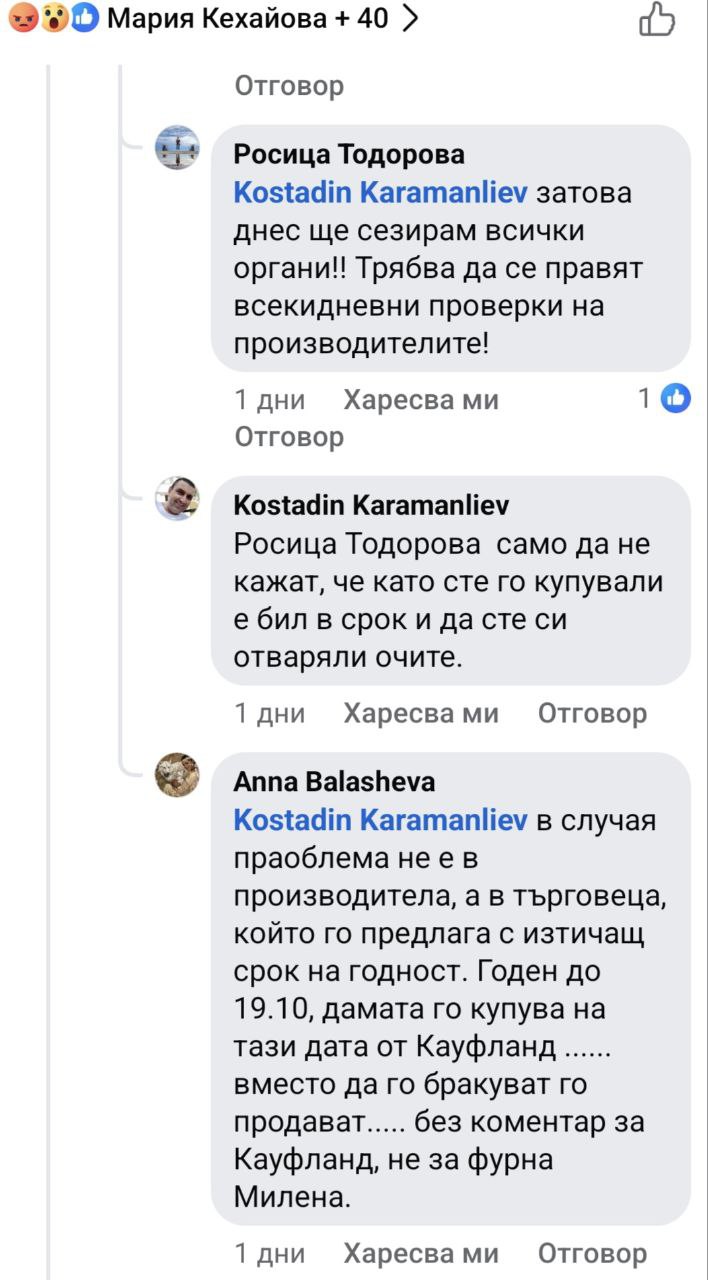This screenshot has width=708, height=1280.
Task: Like Росица Тодорова's comment via Харесва ми
Action: click(x=420, y=401)
